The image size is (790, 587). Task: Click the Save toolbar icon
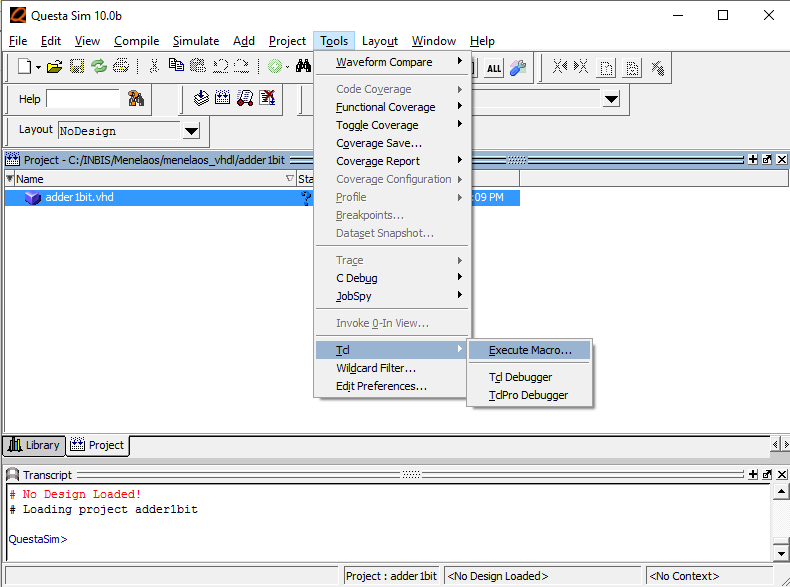[x=77, y=66]
